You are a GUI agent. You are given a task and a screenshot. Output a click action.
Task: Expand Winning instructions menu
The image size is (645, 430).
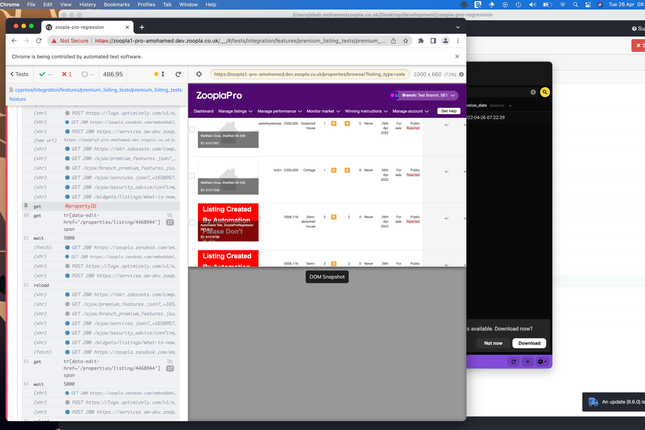(x=366, y=111)
